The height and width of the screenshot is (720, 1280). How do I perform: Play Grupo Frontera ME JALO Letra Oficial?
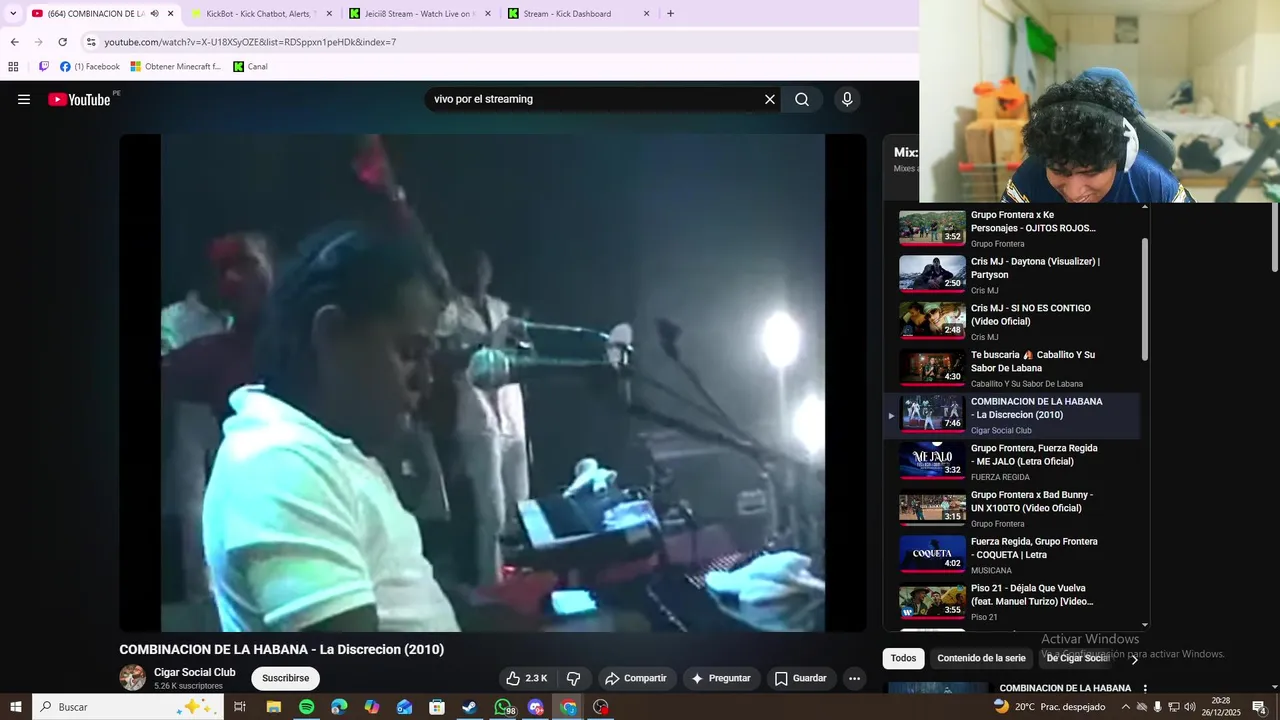click(x=1012, y=462)
